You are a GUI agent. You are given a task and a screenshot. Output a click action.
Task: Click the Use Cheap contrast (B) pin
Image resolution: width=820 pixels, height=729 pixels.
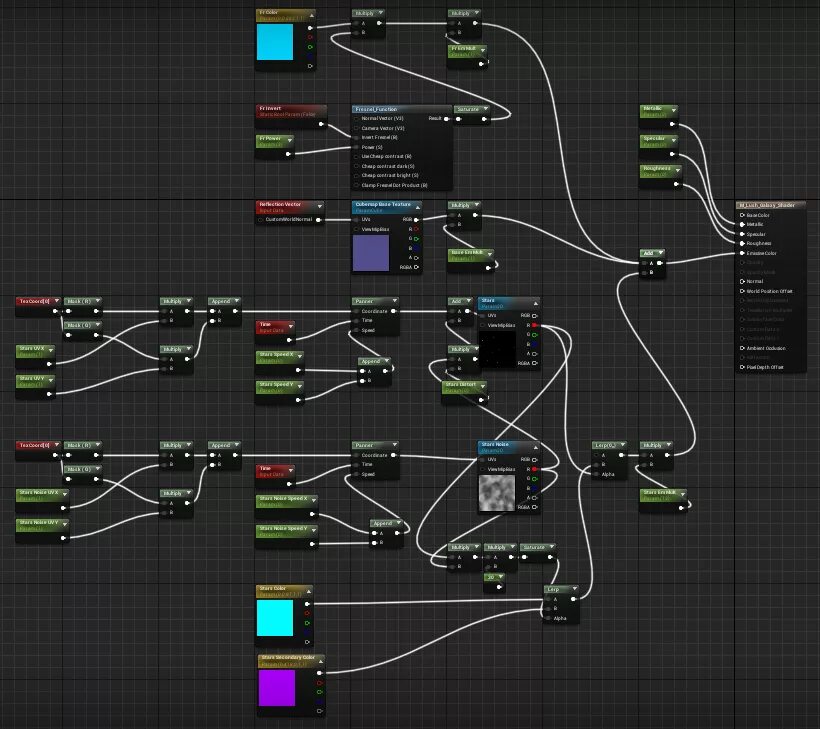pos(357,156)
